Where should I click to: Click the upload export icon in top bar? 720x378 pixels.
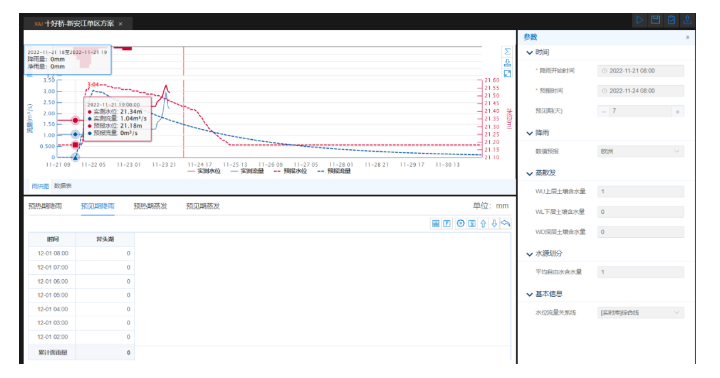(687, 20)
